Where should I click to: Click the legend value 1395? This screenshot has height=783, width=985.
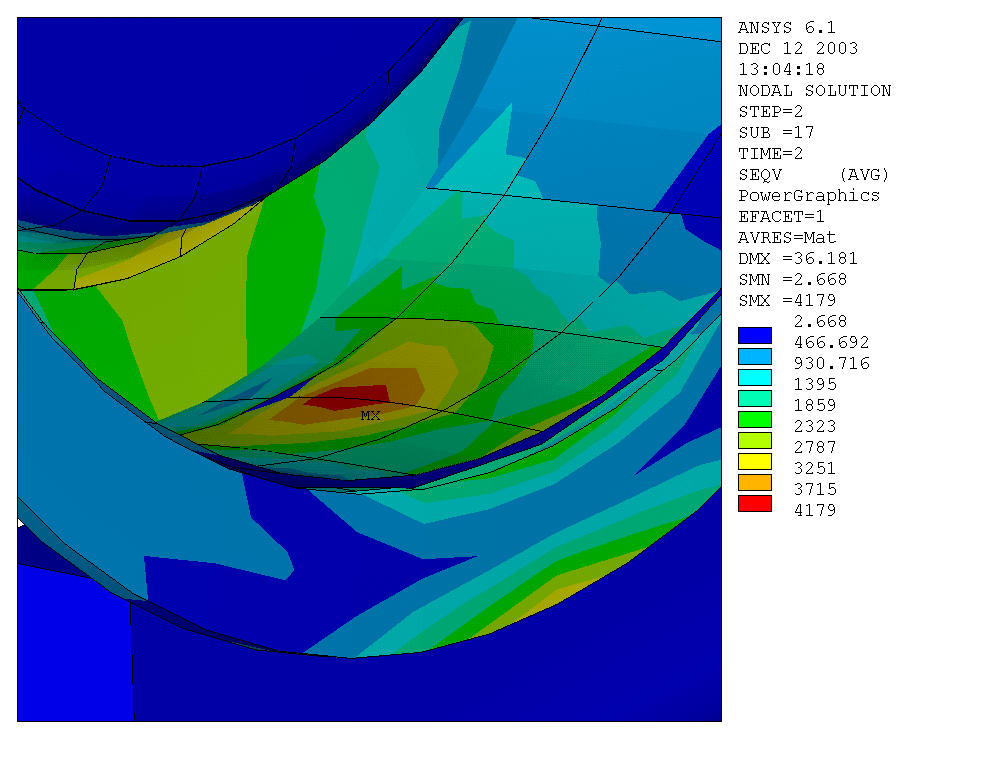(x=815, y=385)
